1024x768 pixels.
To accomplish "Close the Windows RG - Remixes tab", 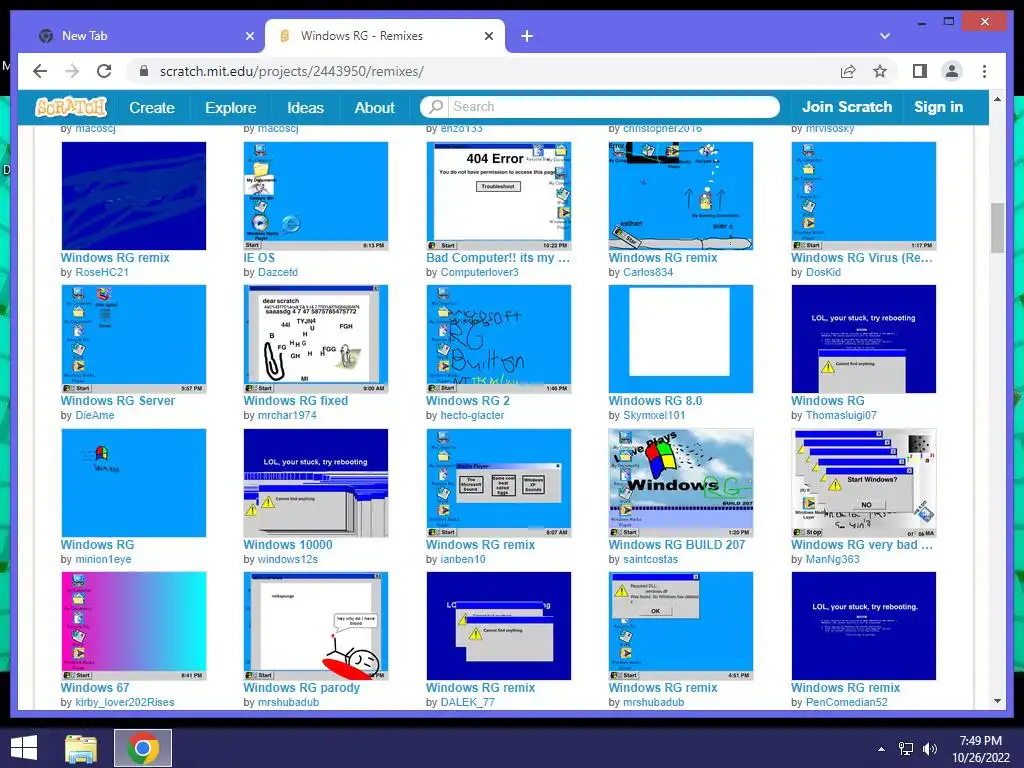I will pos(488,36).
